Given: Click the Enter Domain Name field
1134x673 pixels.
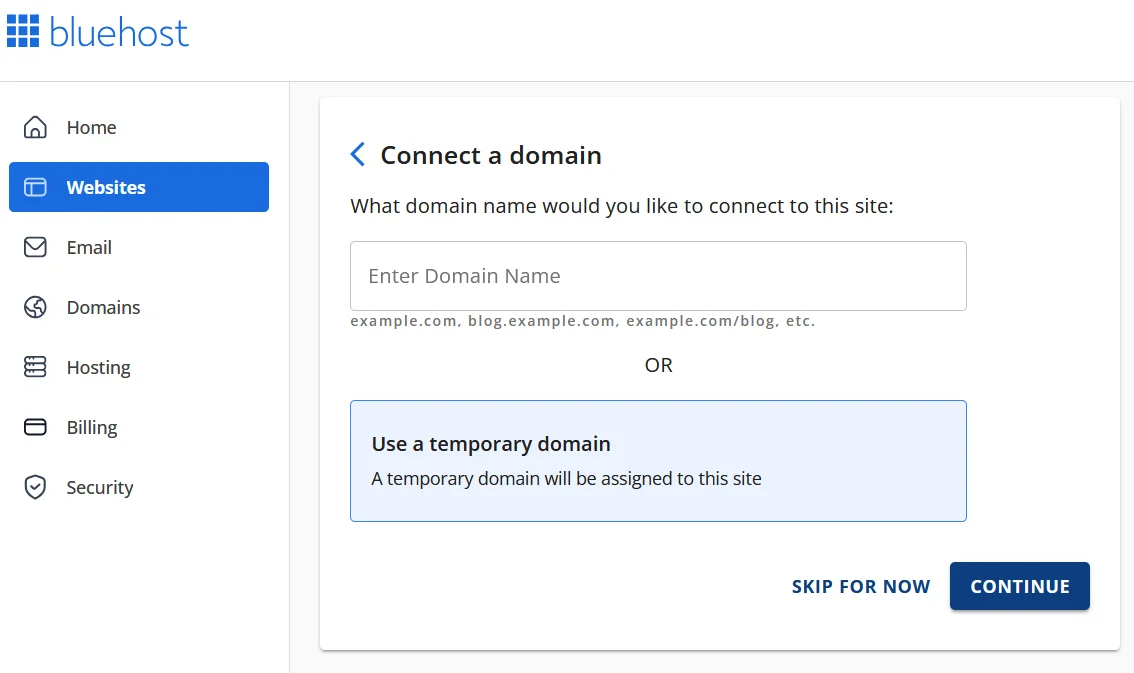Looking at the screenshot, I should (658, 276).
